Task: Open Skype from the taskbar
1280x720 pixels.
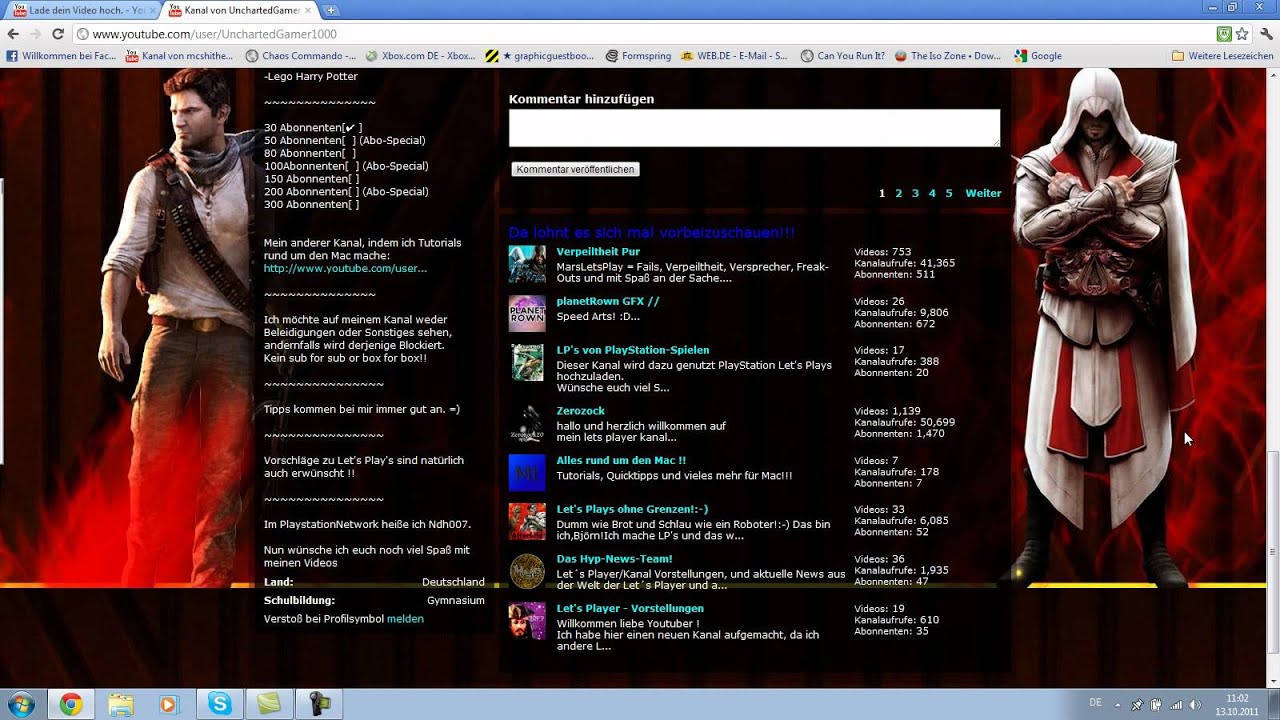Action: point(220,704)
